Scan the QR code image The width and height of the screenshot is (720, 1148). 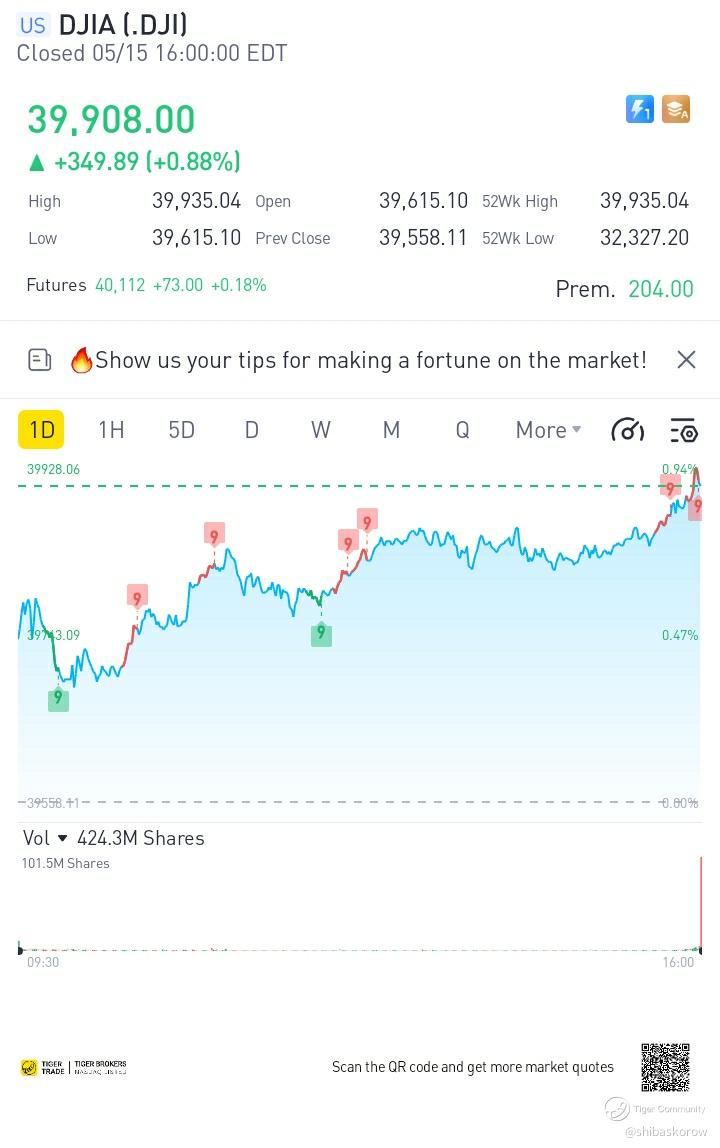[x=666, y=1067]
